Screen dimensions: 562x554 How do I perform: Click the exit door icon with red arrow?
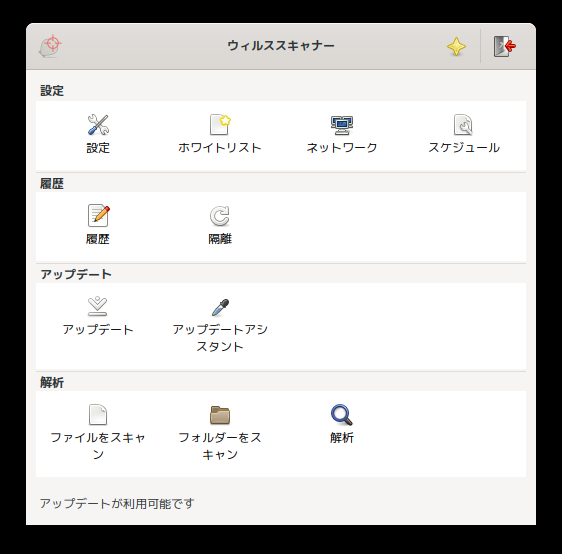point(505,46)
